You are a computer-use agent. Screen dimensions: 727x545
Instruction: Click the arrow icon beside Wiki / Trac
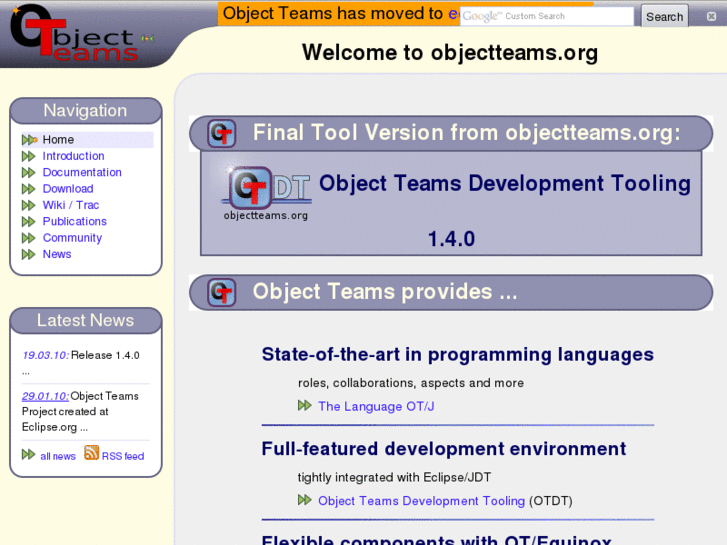click(29, 205)
